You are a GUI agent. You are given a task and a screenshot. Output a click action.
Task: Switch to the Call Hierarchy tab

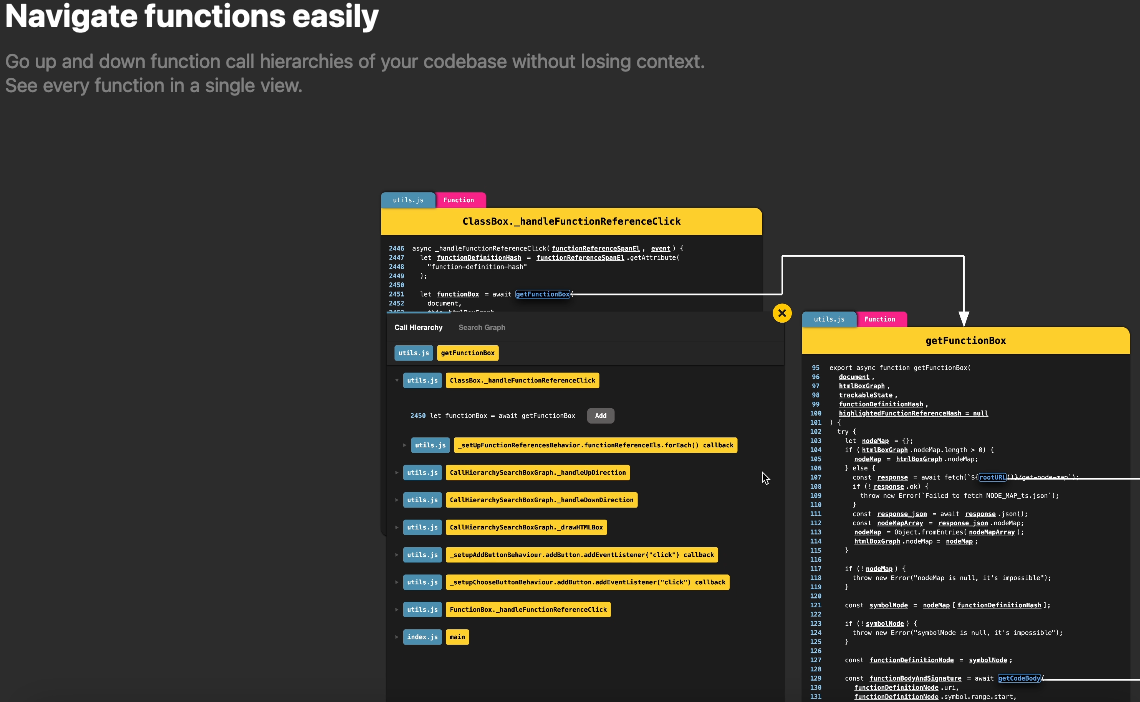pyautogui.click(x=418, y=328)
